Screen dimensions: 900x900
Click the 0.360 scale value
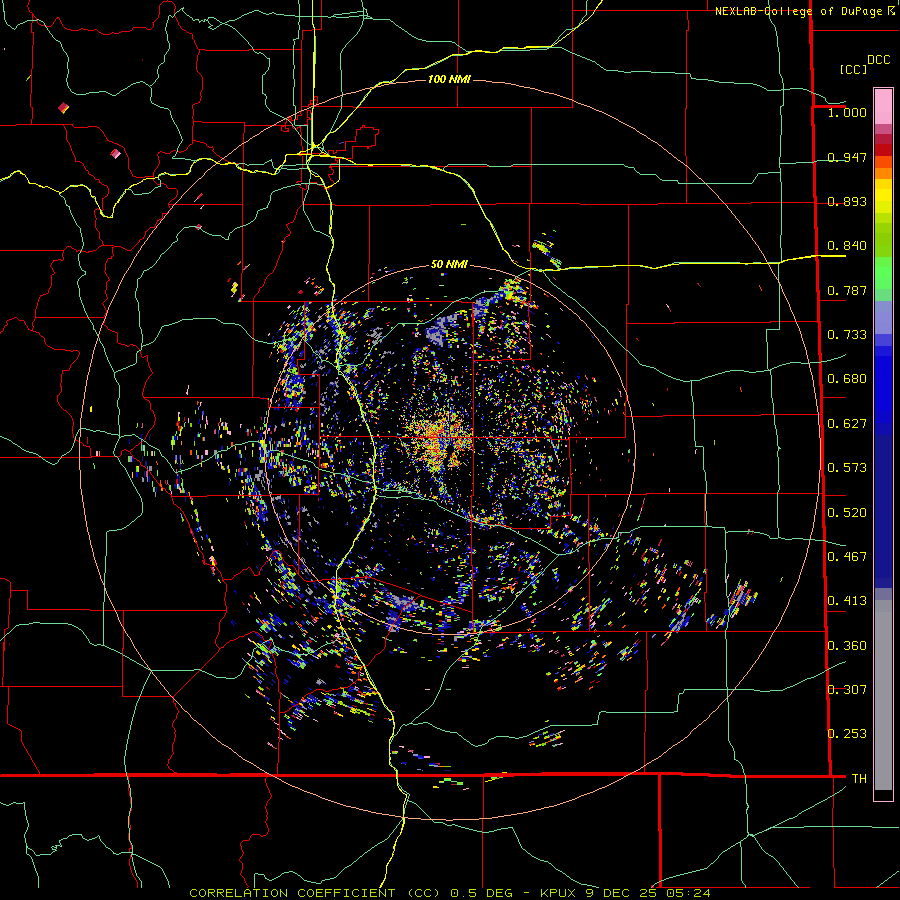coord(847,646)
